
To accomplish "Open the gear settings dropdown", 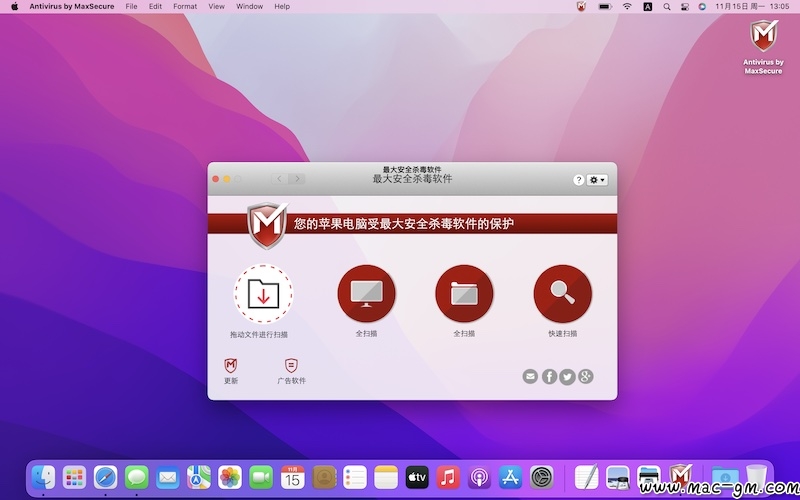I will 597,180.
